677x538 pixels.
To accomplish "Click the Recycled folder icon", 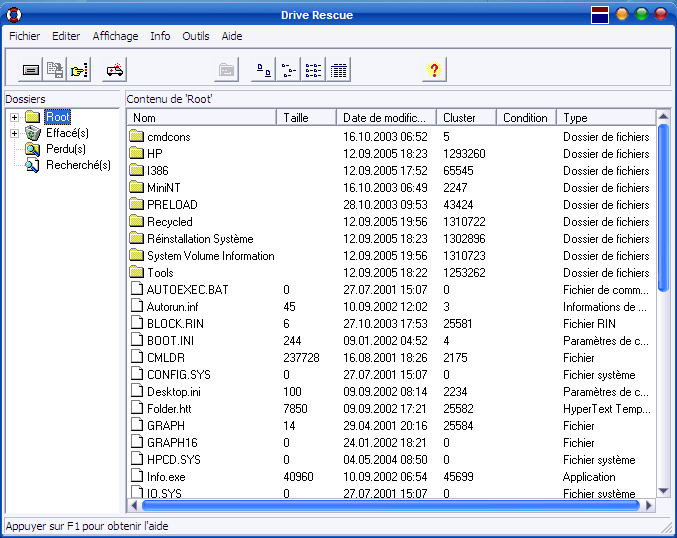I will (136, 222).
